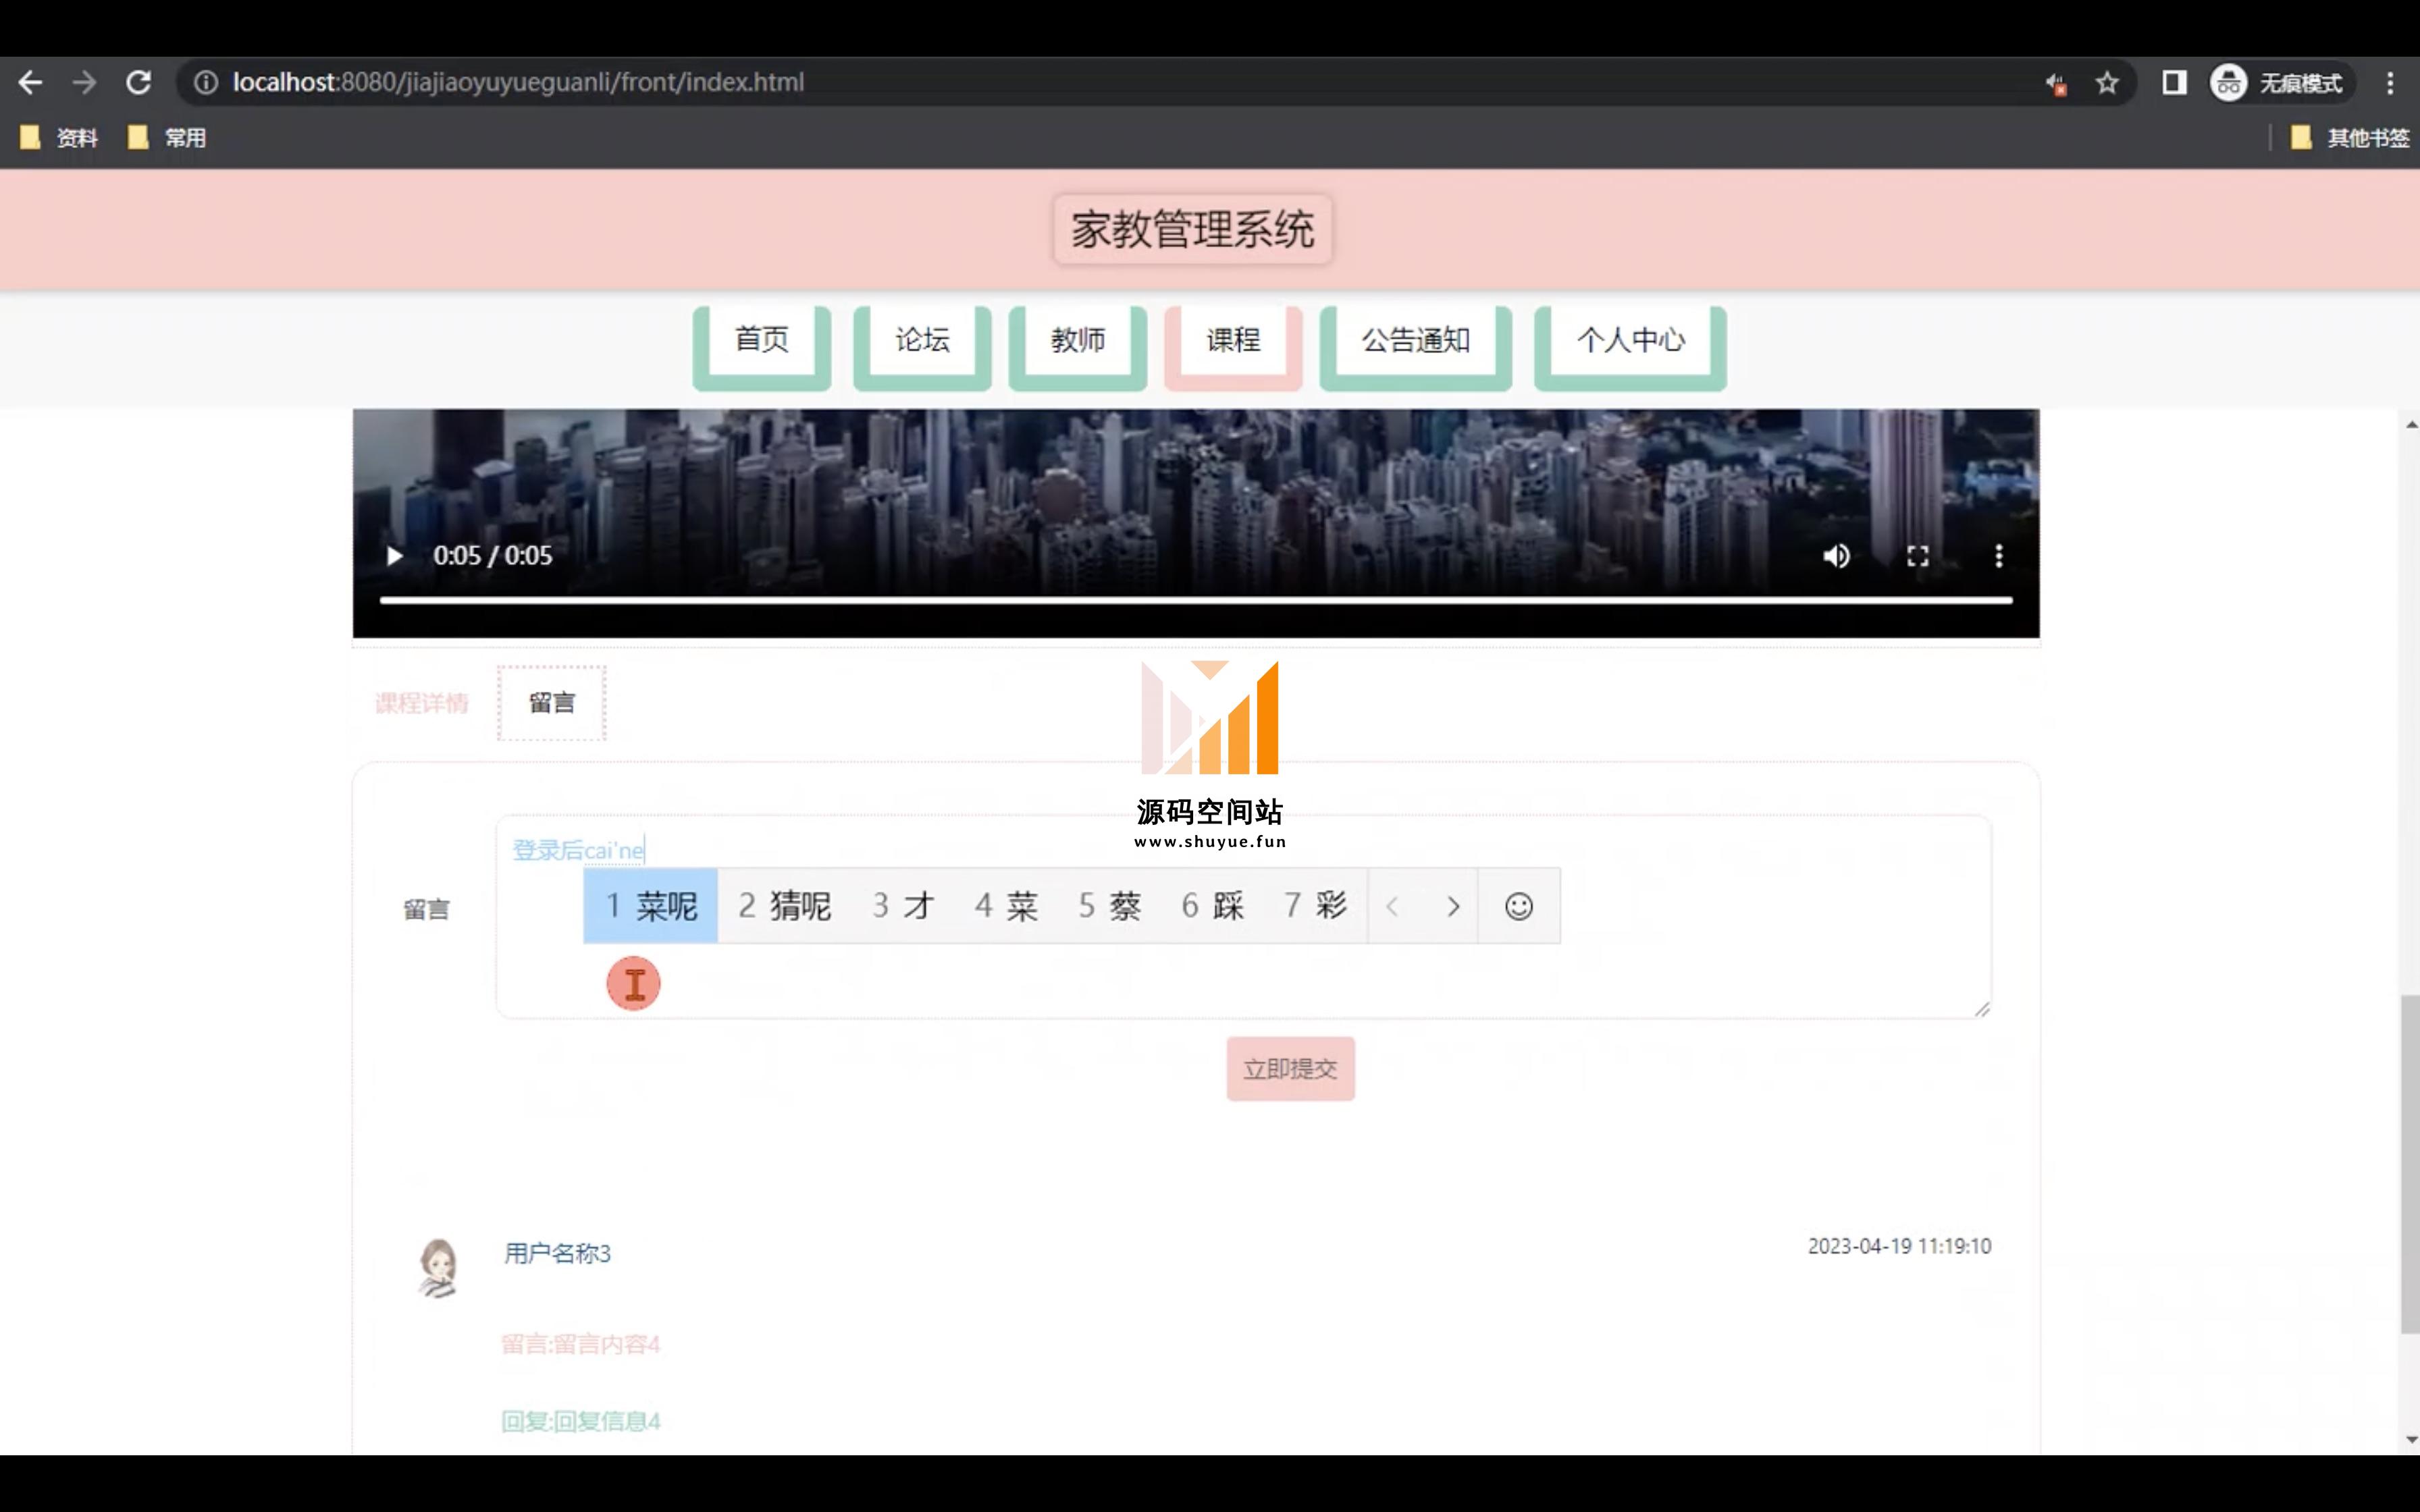The height and width of the screenshot is (1512, 2420).
Task: Click the 家教管理系统 site title
Action: pyautogui.click(x=1192, y=230)
